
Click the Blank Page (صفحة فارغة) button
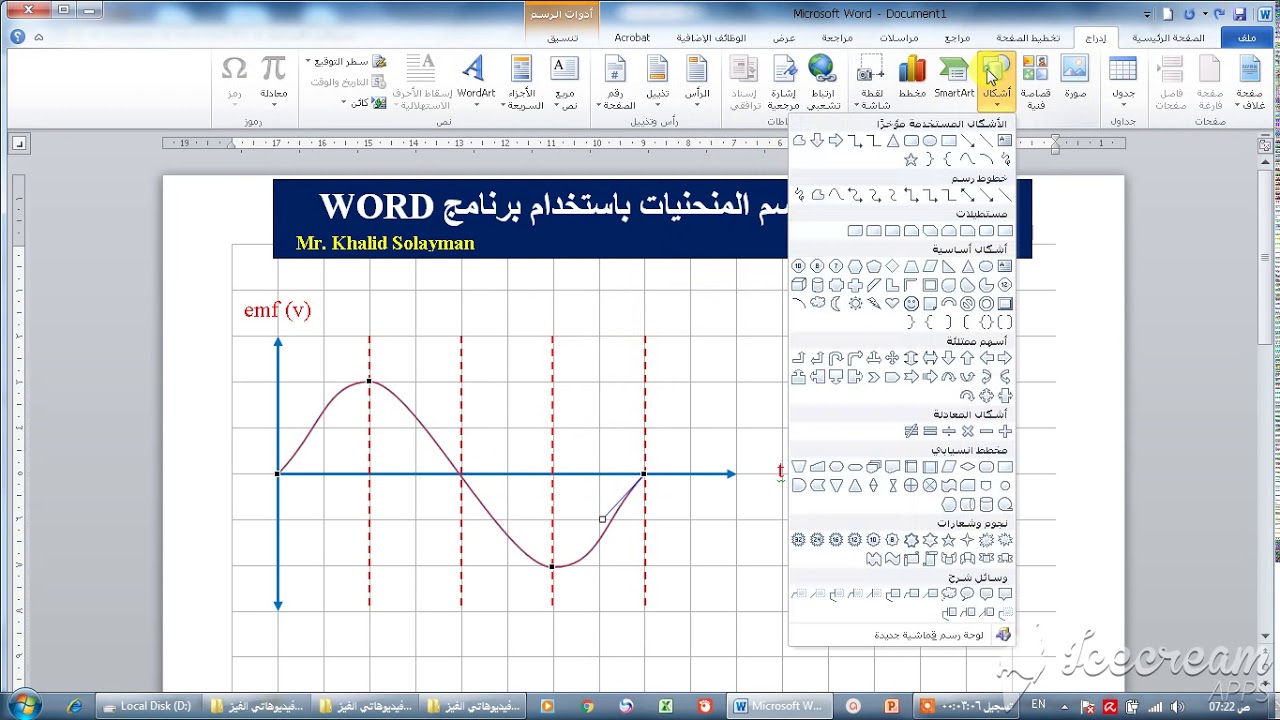(1210, 80)
